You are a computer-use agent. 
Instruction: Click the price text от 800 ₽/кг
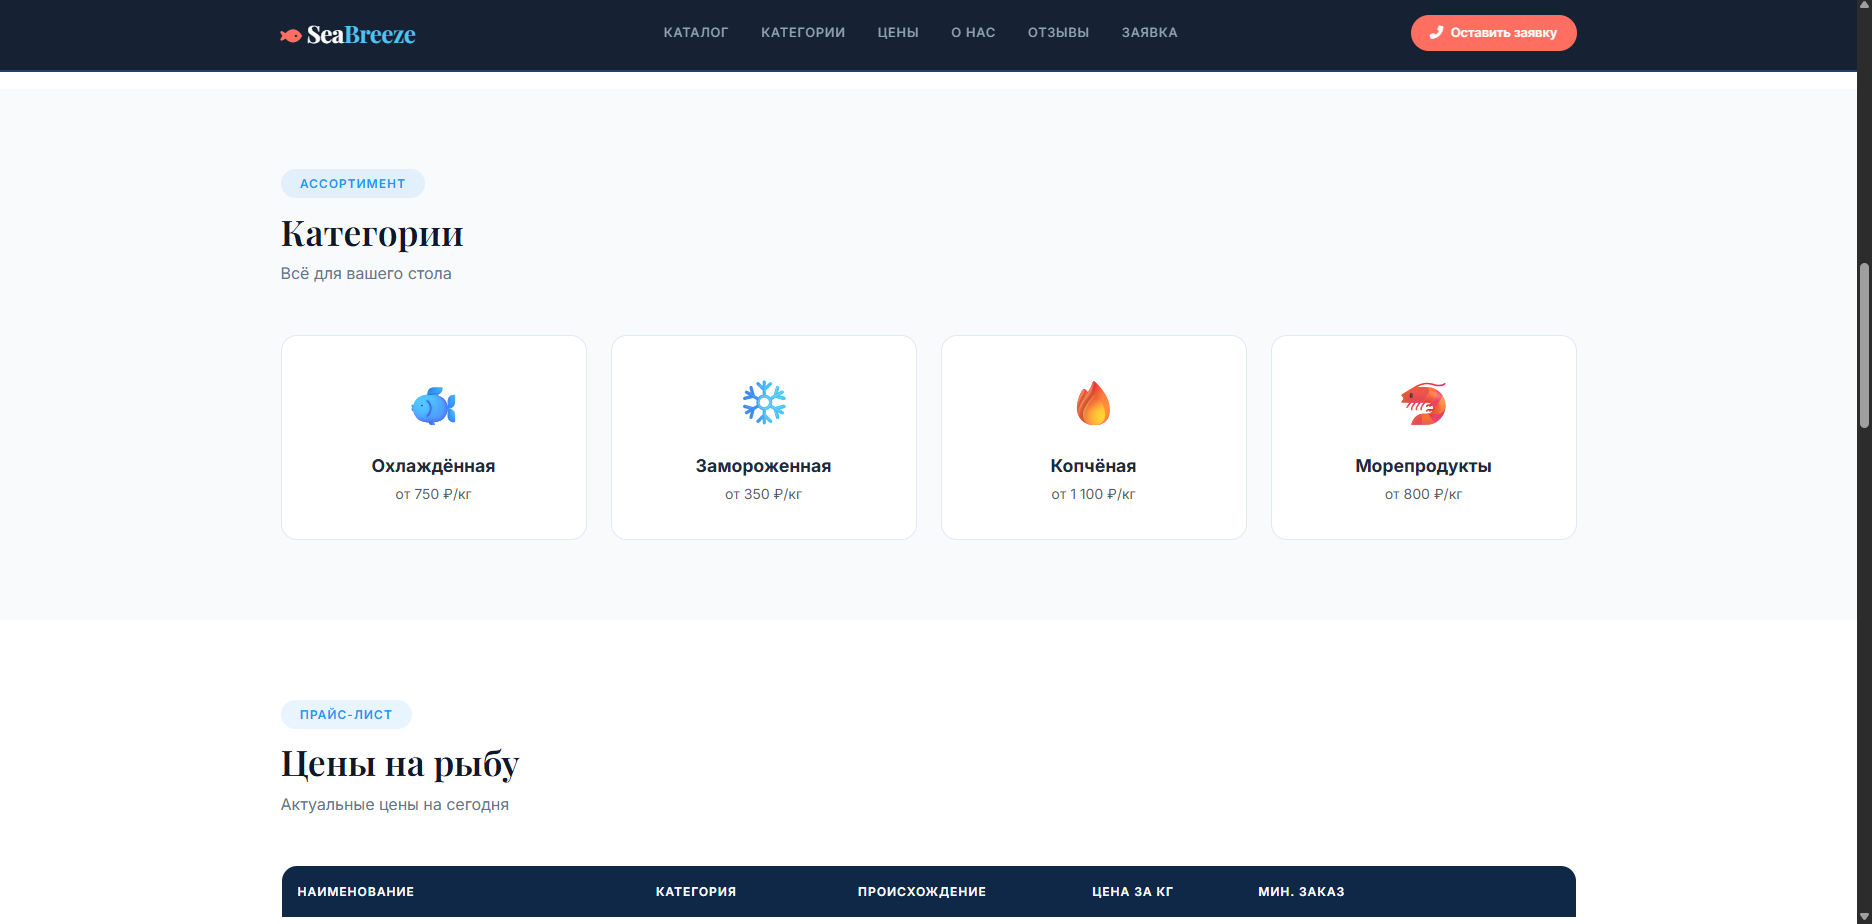point(1423,494)
